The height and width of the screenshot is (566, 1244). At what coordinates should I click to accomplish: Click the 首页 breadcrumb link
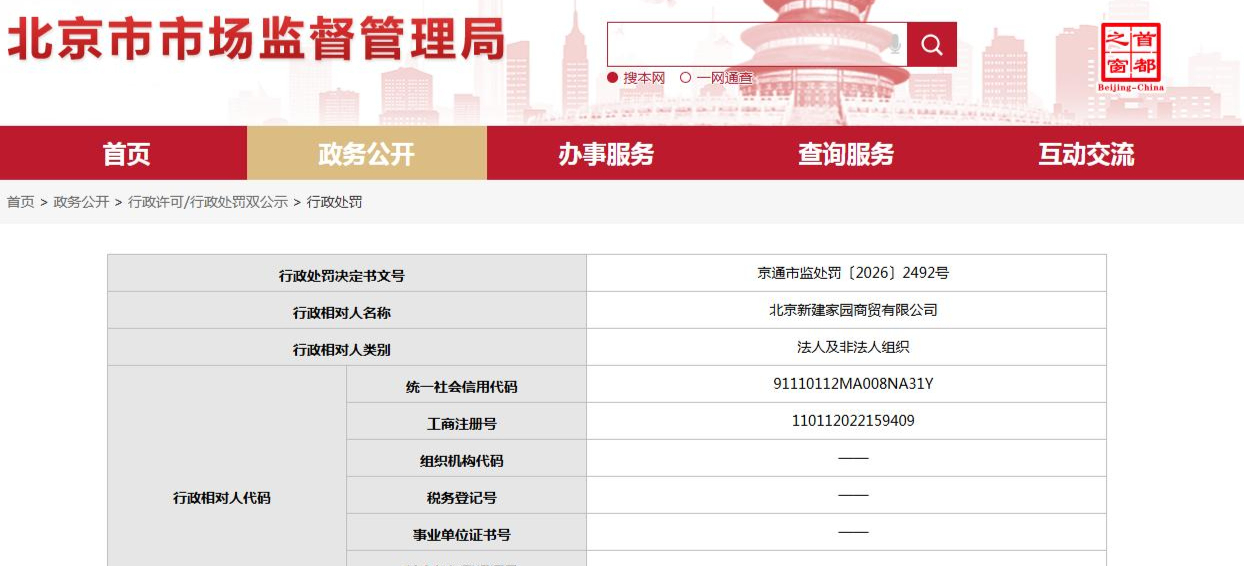tap(20, 202)
